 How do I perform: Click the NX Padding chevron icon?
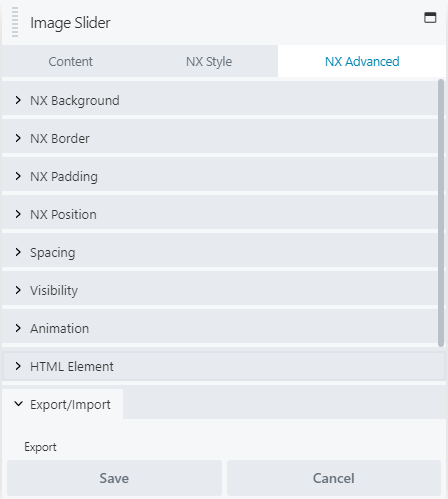click(18, 176)
